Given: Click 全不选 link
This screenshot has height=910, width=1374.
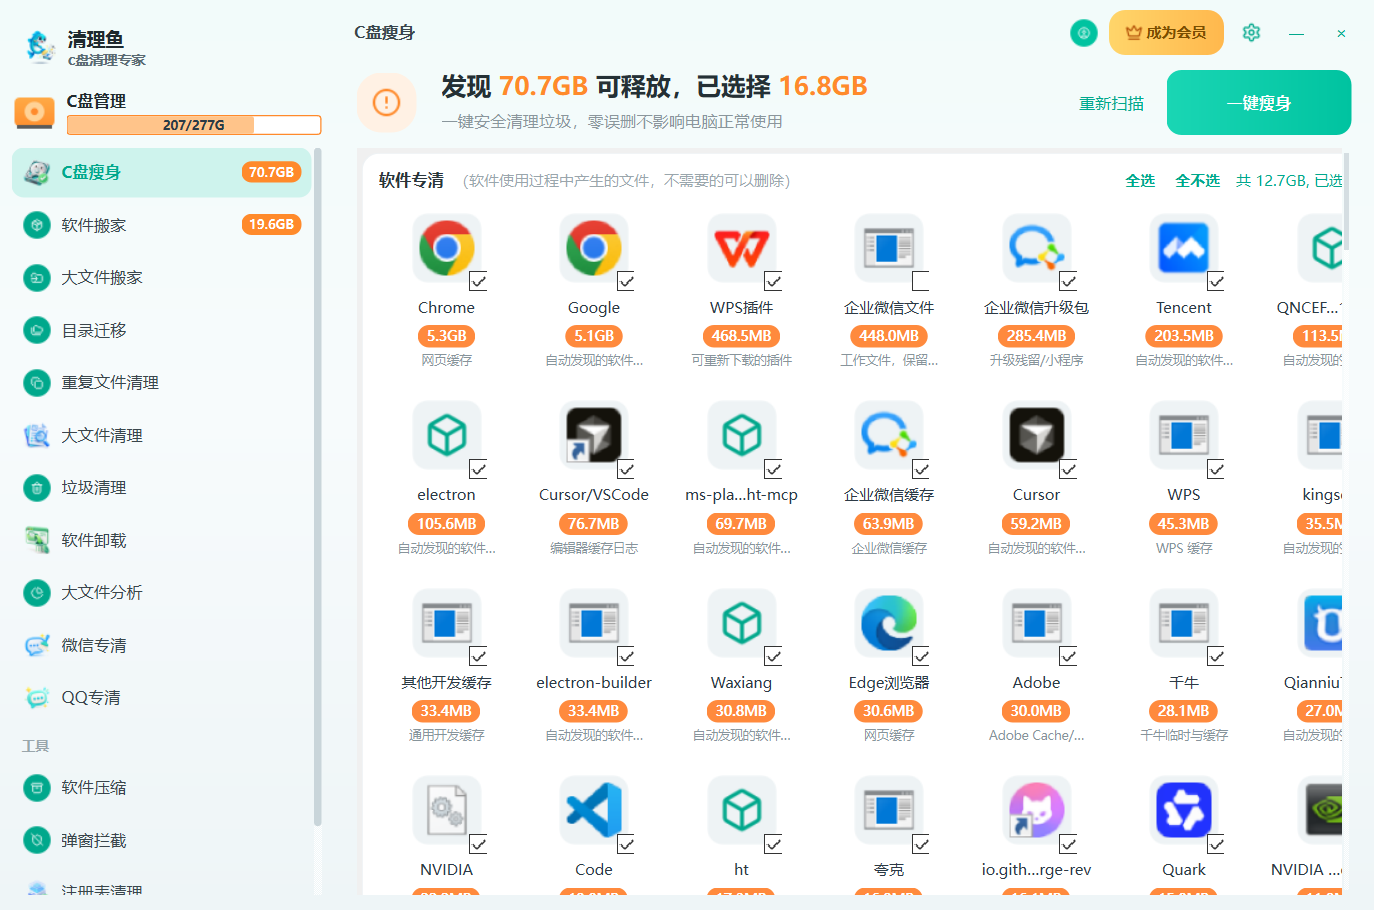Looking at the screenshot, I should click(1197, 181).
